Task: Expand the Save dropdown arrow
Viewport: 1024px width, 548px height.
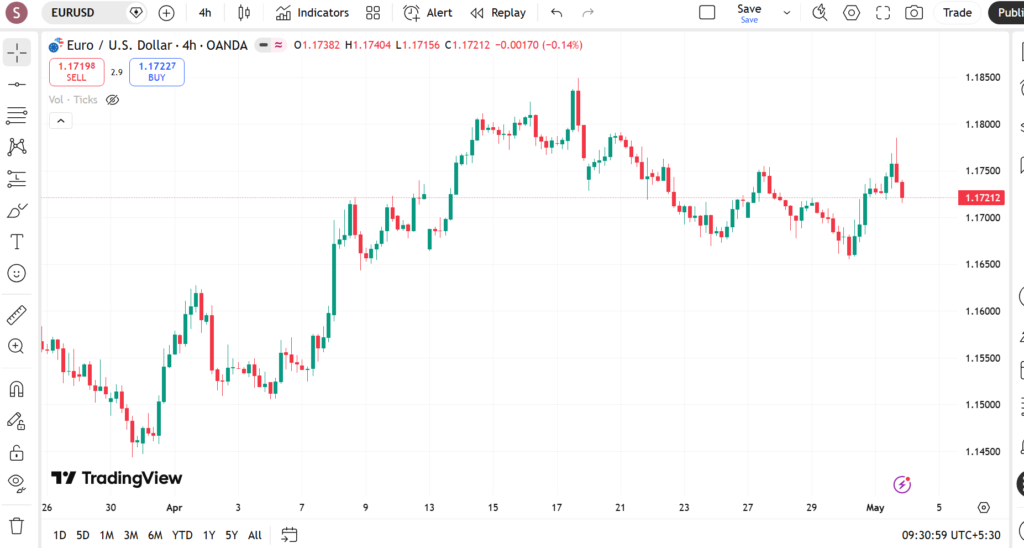Action: 787,12
